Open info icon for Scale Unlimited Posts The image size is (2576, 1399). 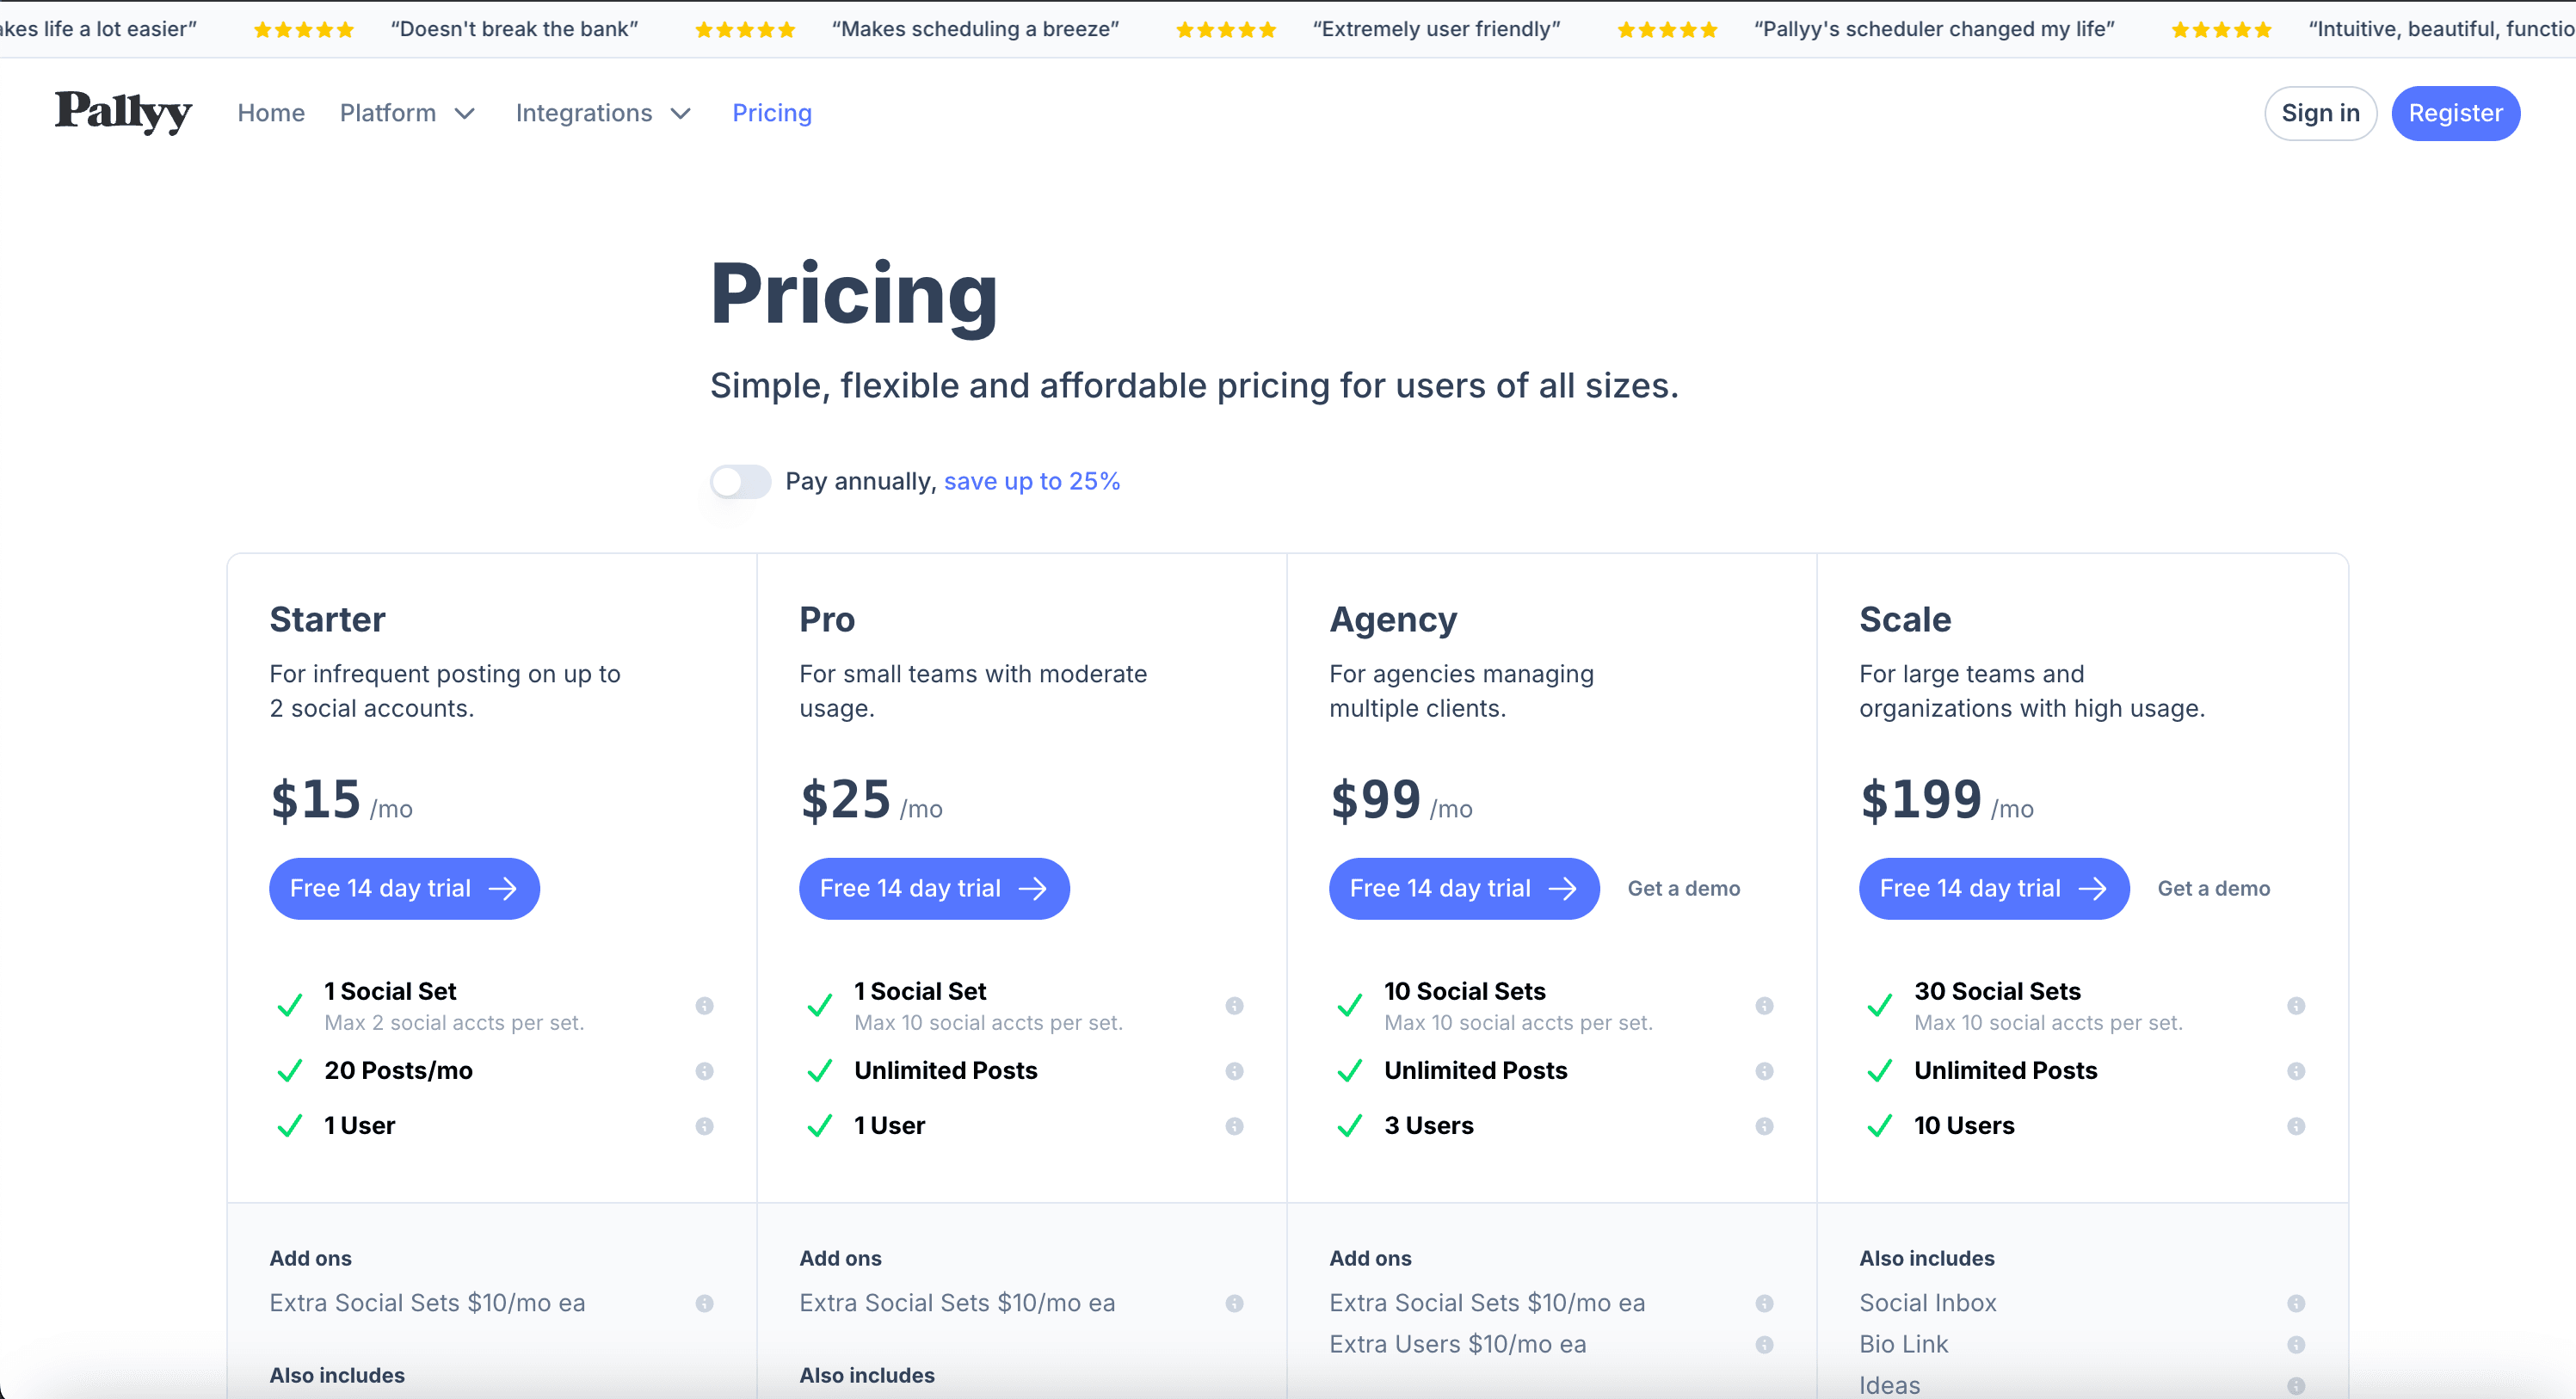click(2296, 1071)
